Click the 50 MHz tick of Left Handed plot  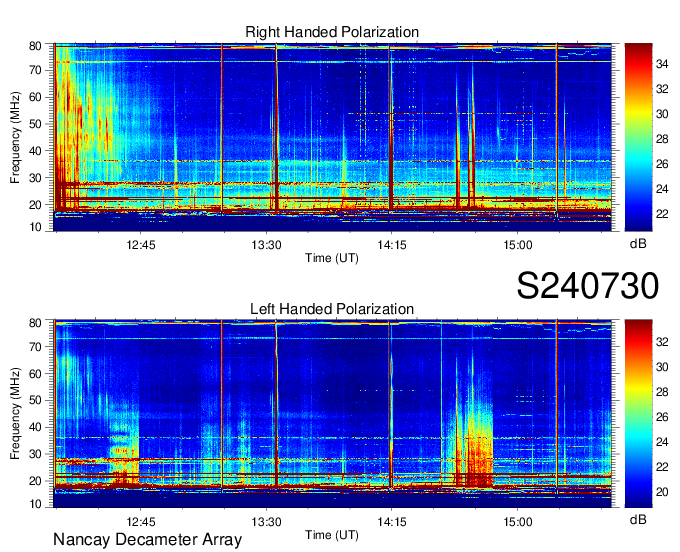(35, 400)
